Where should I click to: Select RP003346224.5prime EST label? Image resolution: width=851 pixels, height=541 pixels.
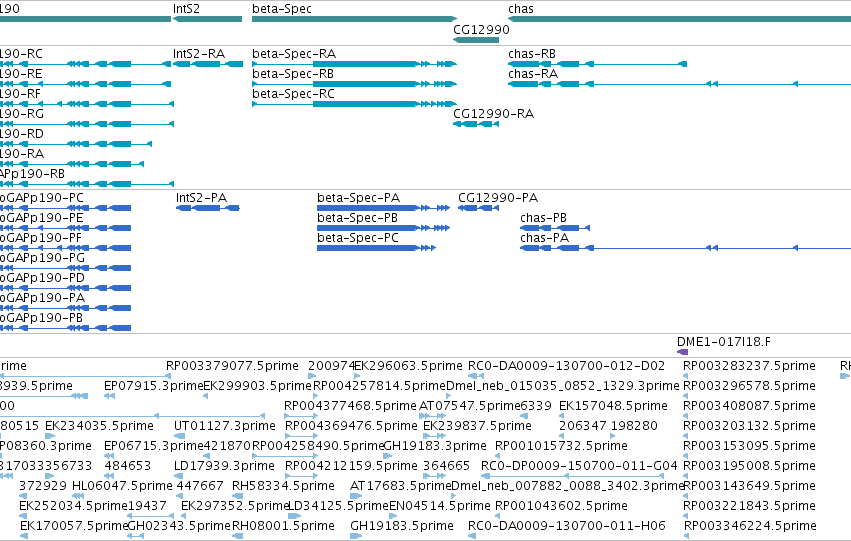coord(750,526)
